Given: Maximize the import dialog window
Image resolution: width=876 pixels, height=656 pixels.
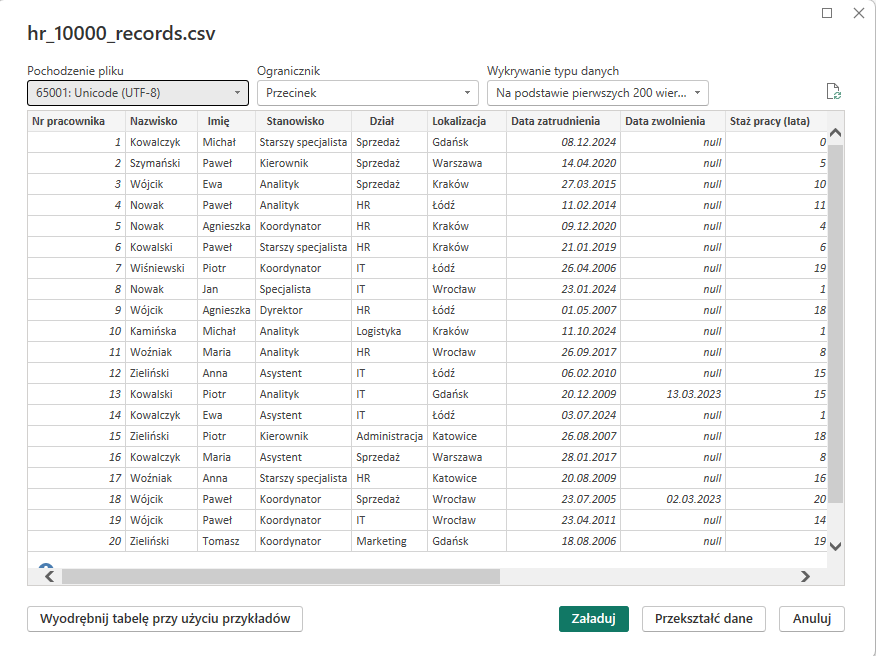Looking at the screenshot, I should [x=826, y=13].
